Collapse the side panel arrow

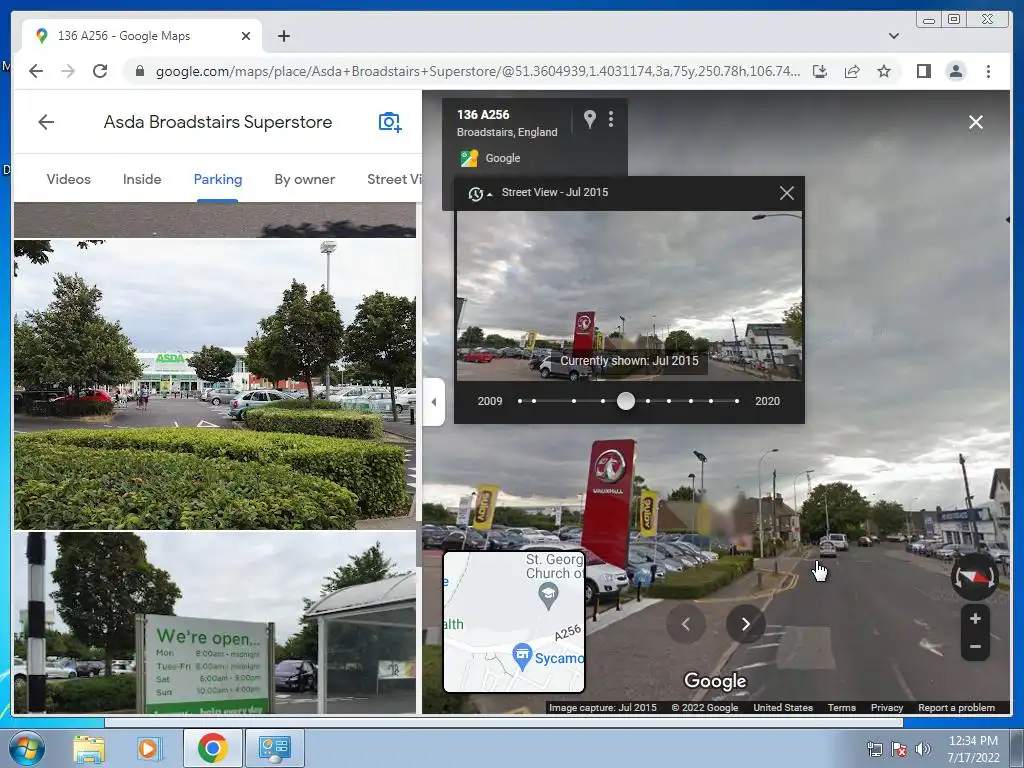tap(434, 402)
